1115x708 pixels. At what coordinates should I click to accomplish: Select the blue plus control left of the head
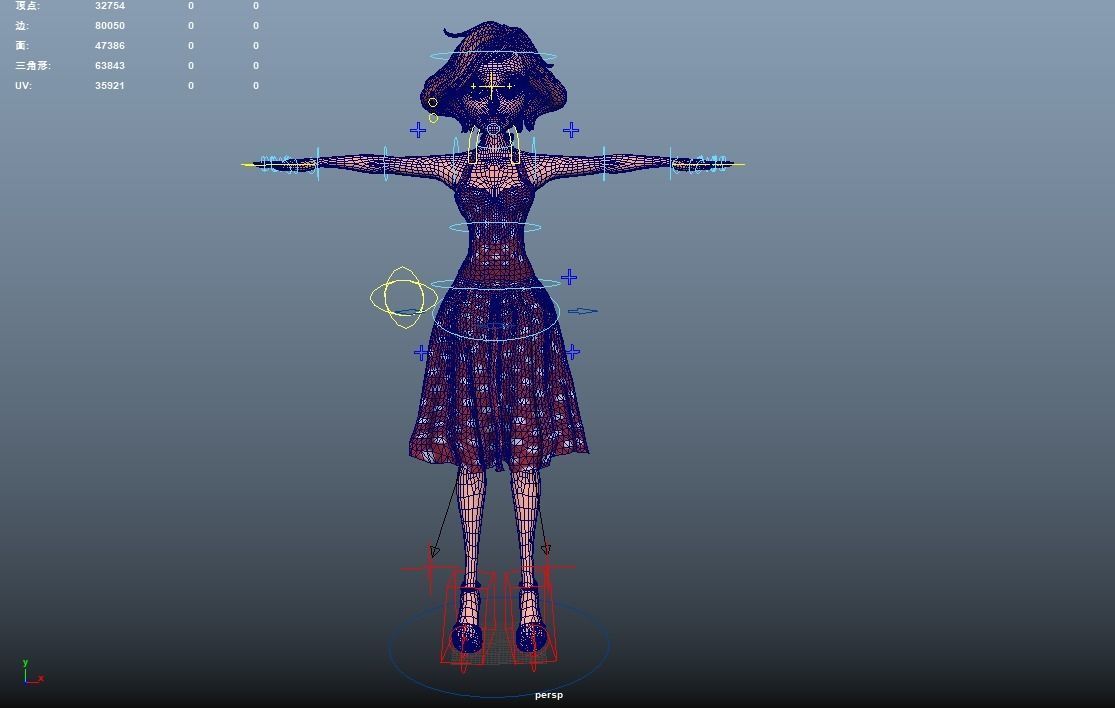pos(418,129)
